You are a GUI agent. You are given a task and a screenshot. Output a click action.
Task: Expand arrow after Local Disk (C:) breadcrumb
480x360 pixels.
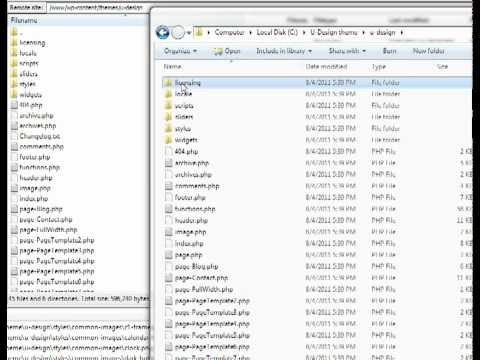(x=304, y=33)
